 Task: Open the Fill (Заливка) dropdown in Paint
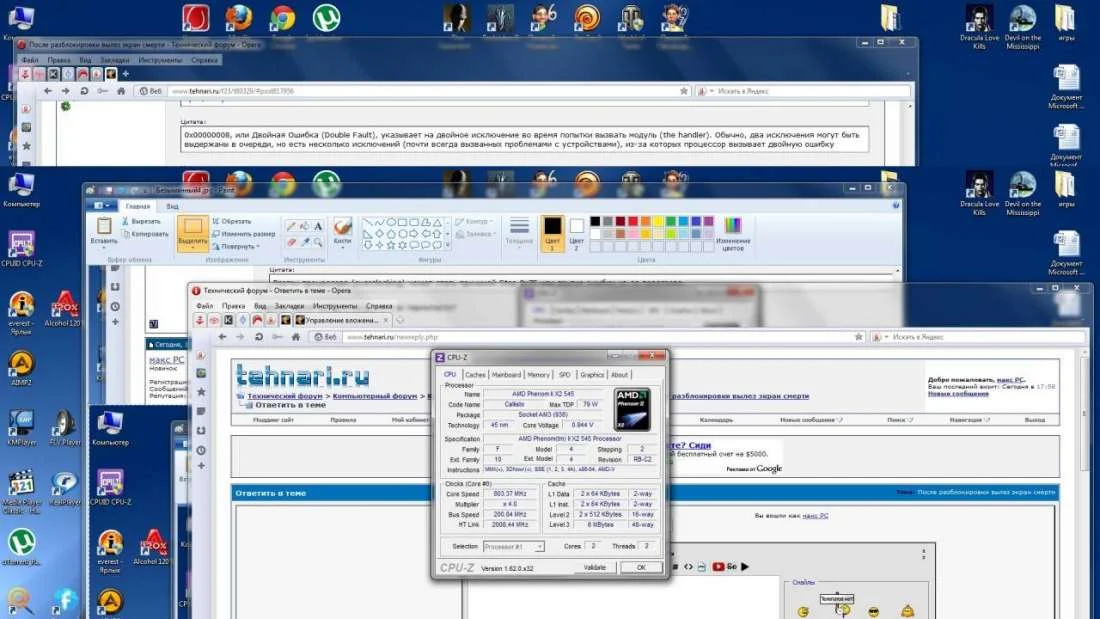[474, 234]
